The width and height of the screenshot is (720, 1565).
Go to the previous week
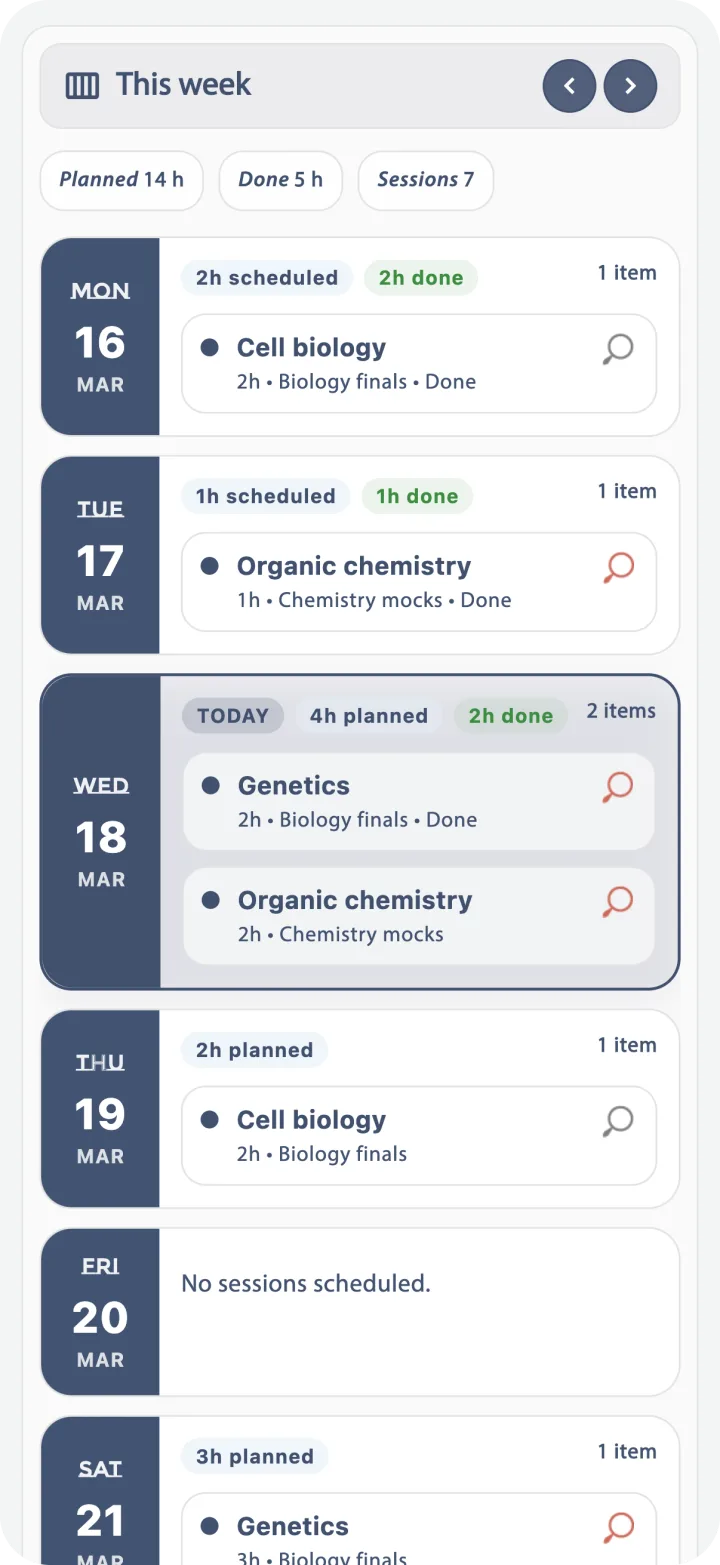pos(569,86)
